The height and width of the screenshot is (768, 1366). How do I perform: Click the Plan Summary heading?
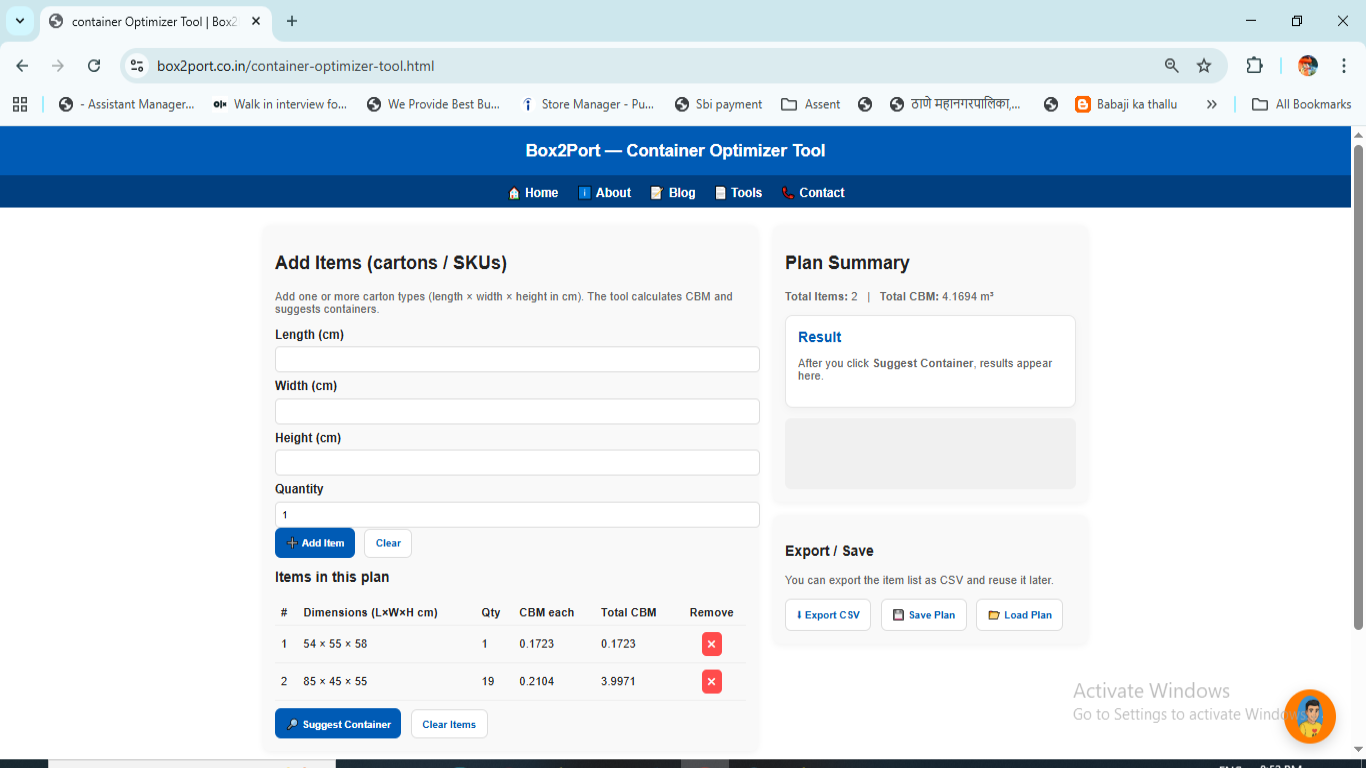tap(847, 263)
